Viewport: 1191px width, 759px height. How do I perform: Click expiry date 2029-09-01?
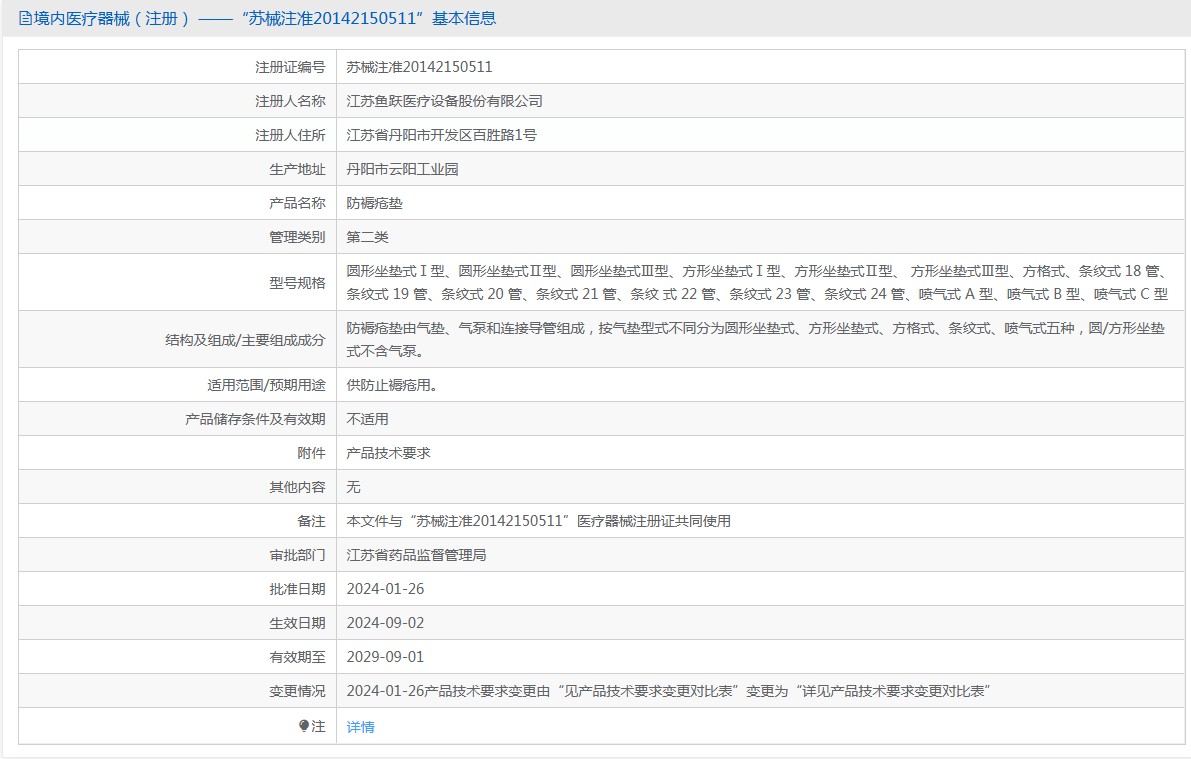(385, 657)
